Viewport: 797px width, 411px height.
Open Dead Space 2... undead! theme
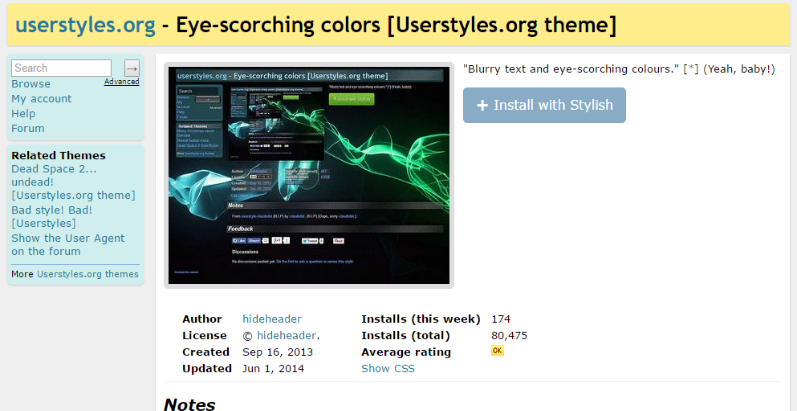pos(74,182)
